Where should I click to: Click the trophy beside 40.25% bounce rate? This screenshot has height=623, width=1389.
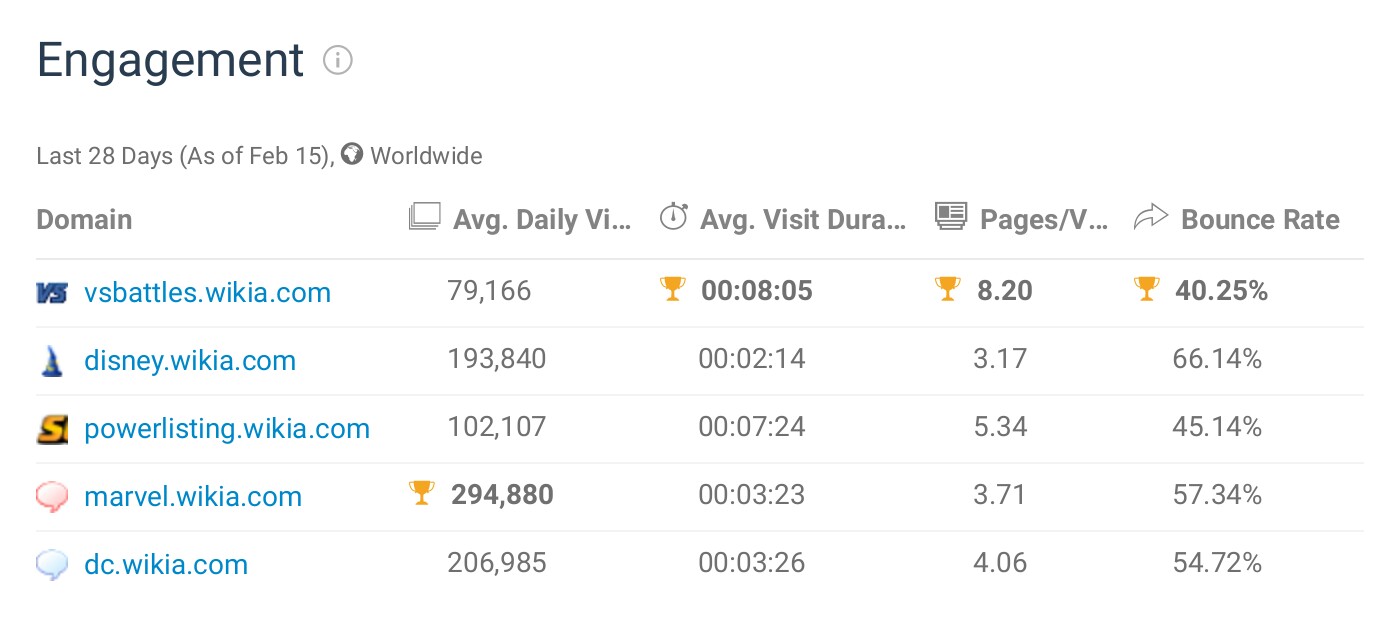(x=1146, y=289)
